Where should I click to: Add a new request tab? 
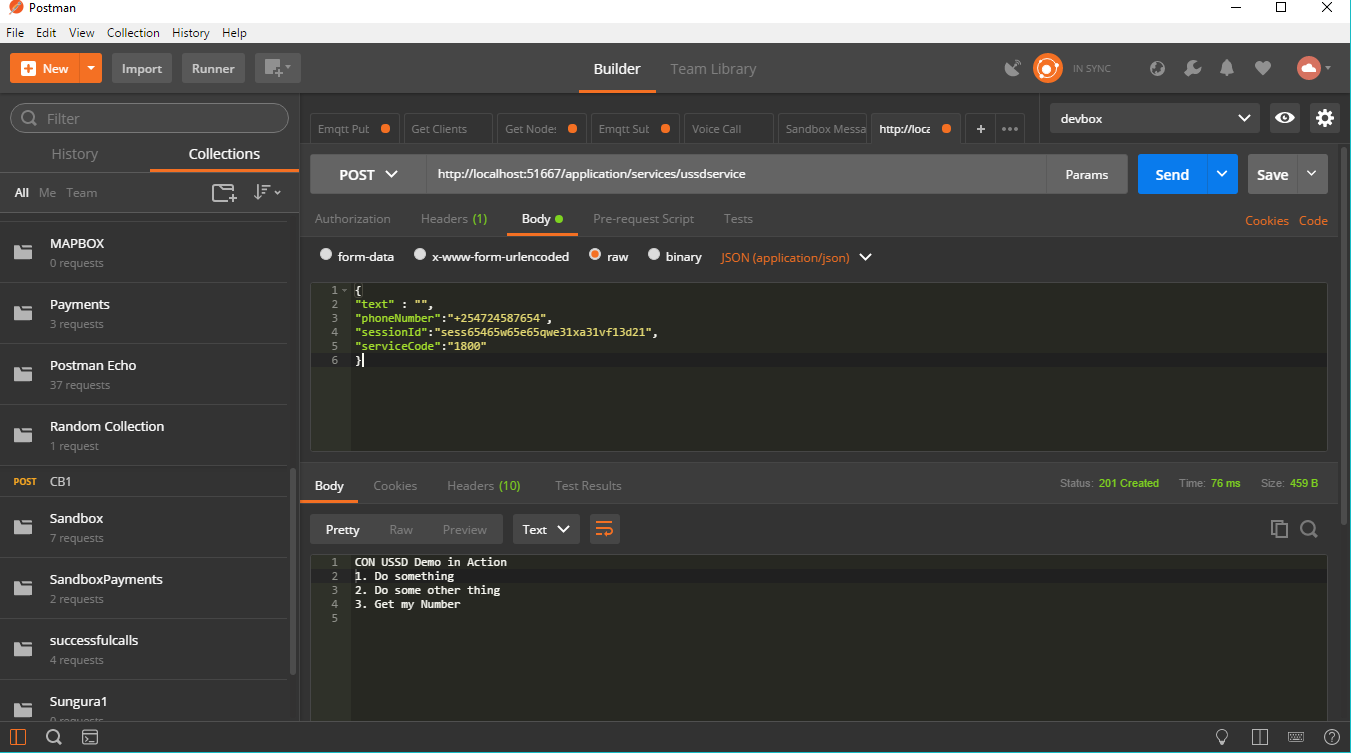pos(980,129)
